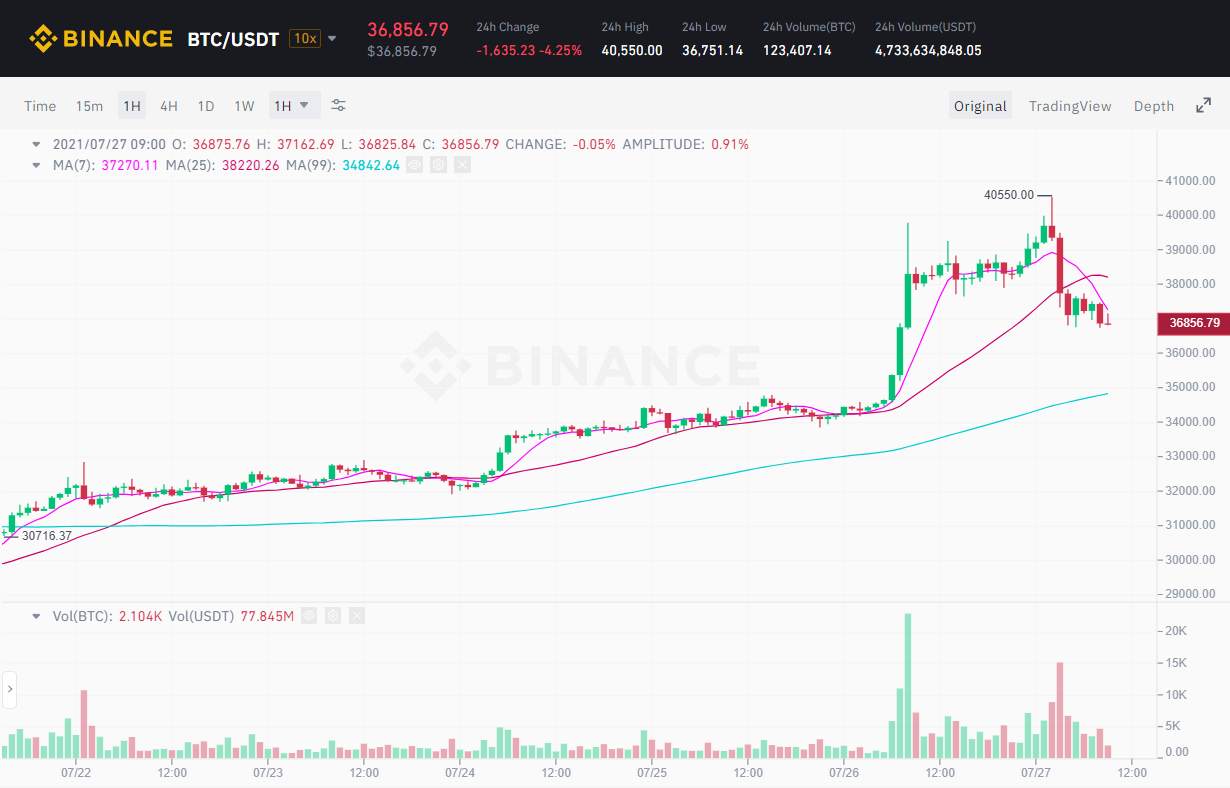Click the Vol(USDT) value 77.845M
Viewport: 1230px width, 788px height.
(x=267, y=616)
